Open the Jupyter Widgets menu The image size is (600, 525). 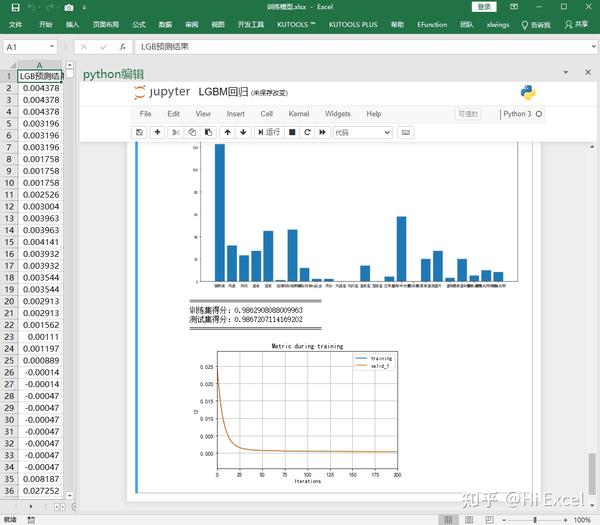338,114
